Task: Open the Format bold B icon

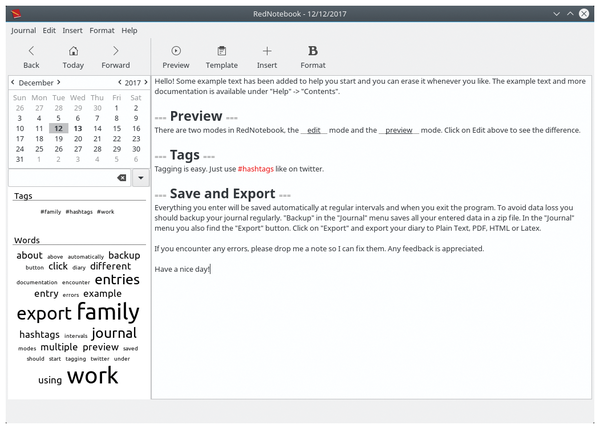Action: [313, 51]
